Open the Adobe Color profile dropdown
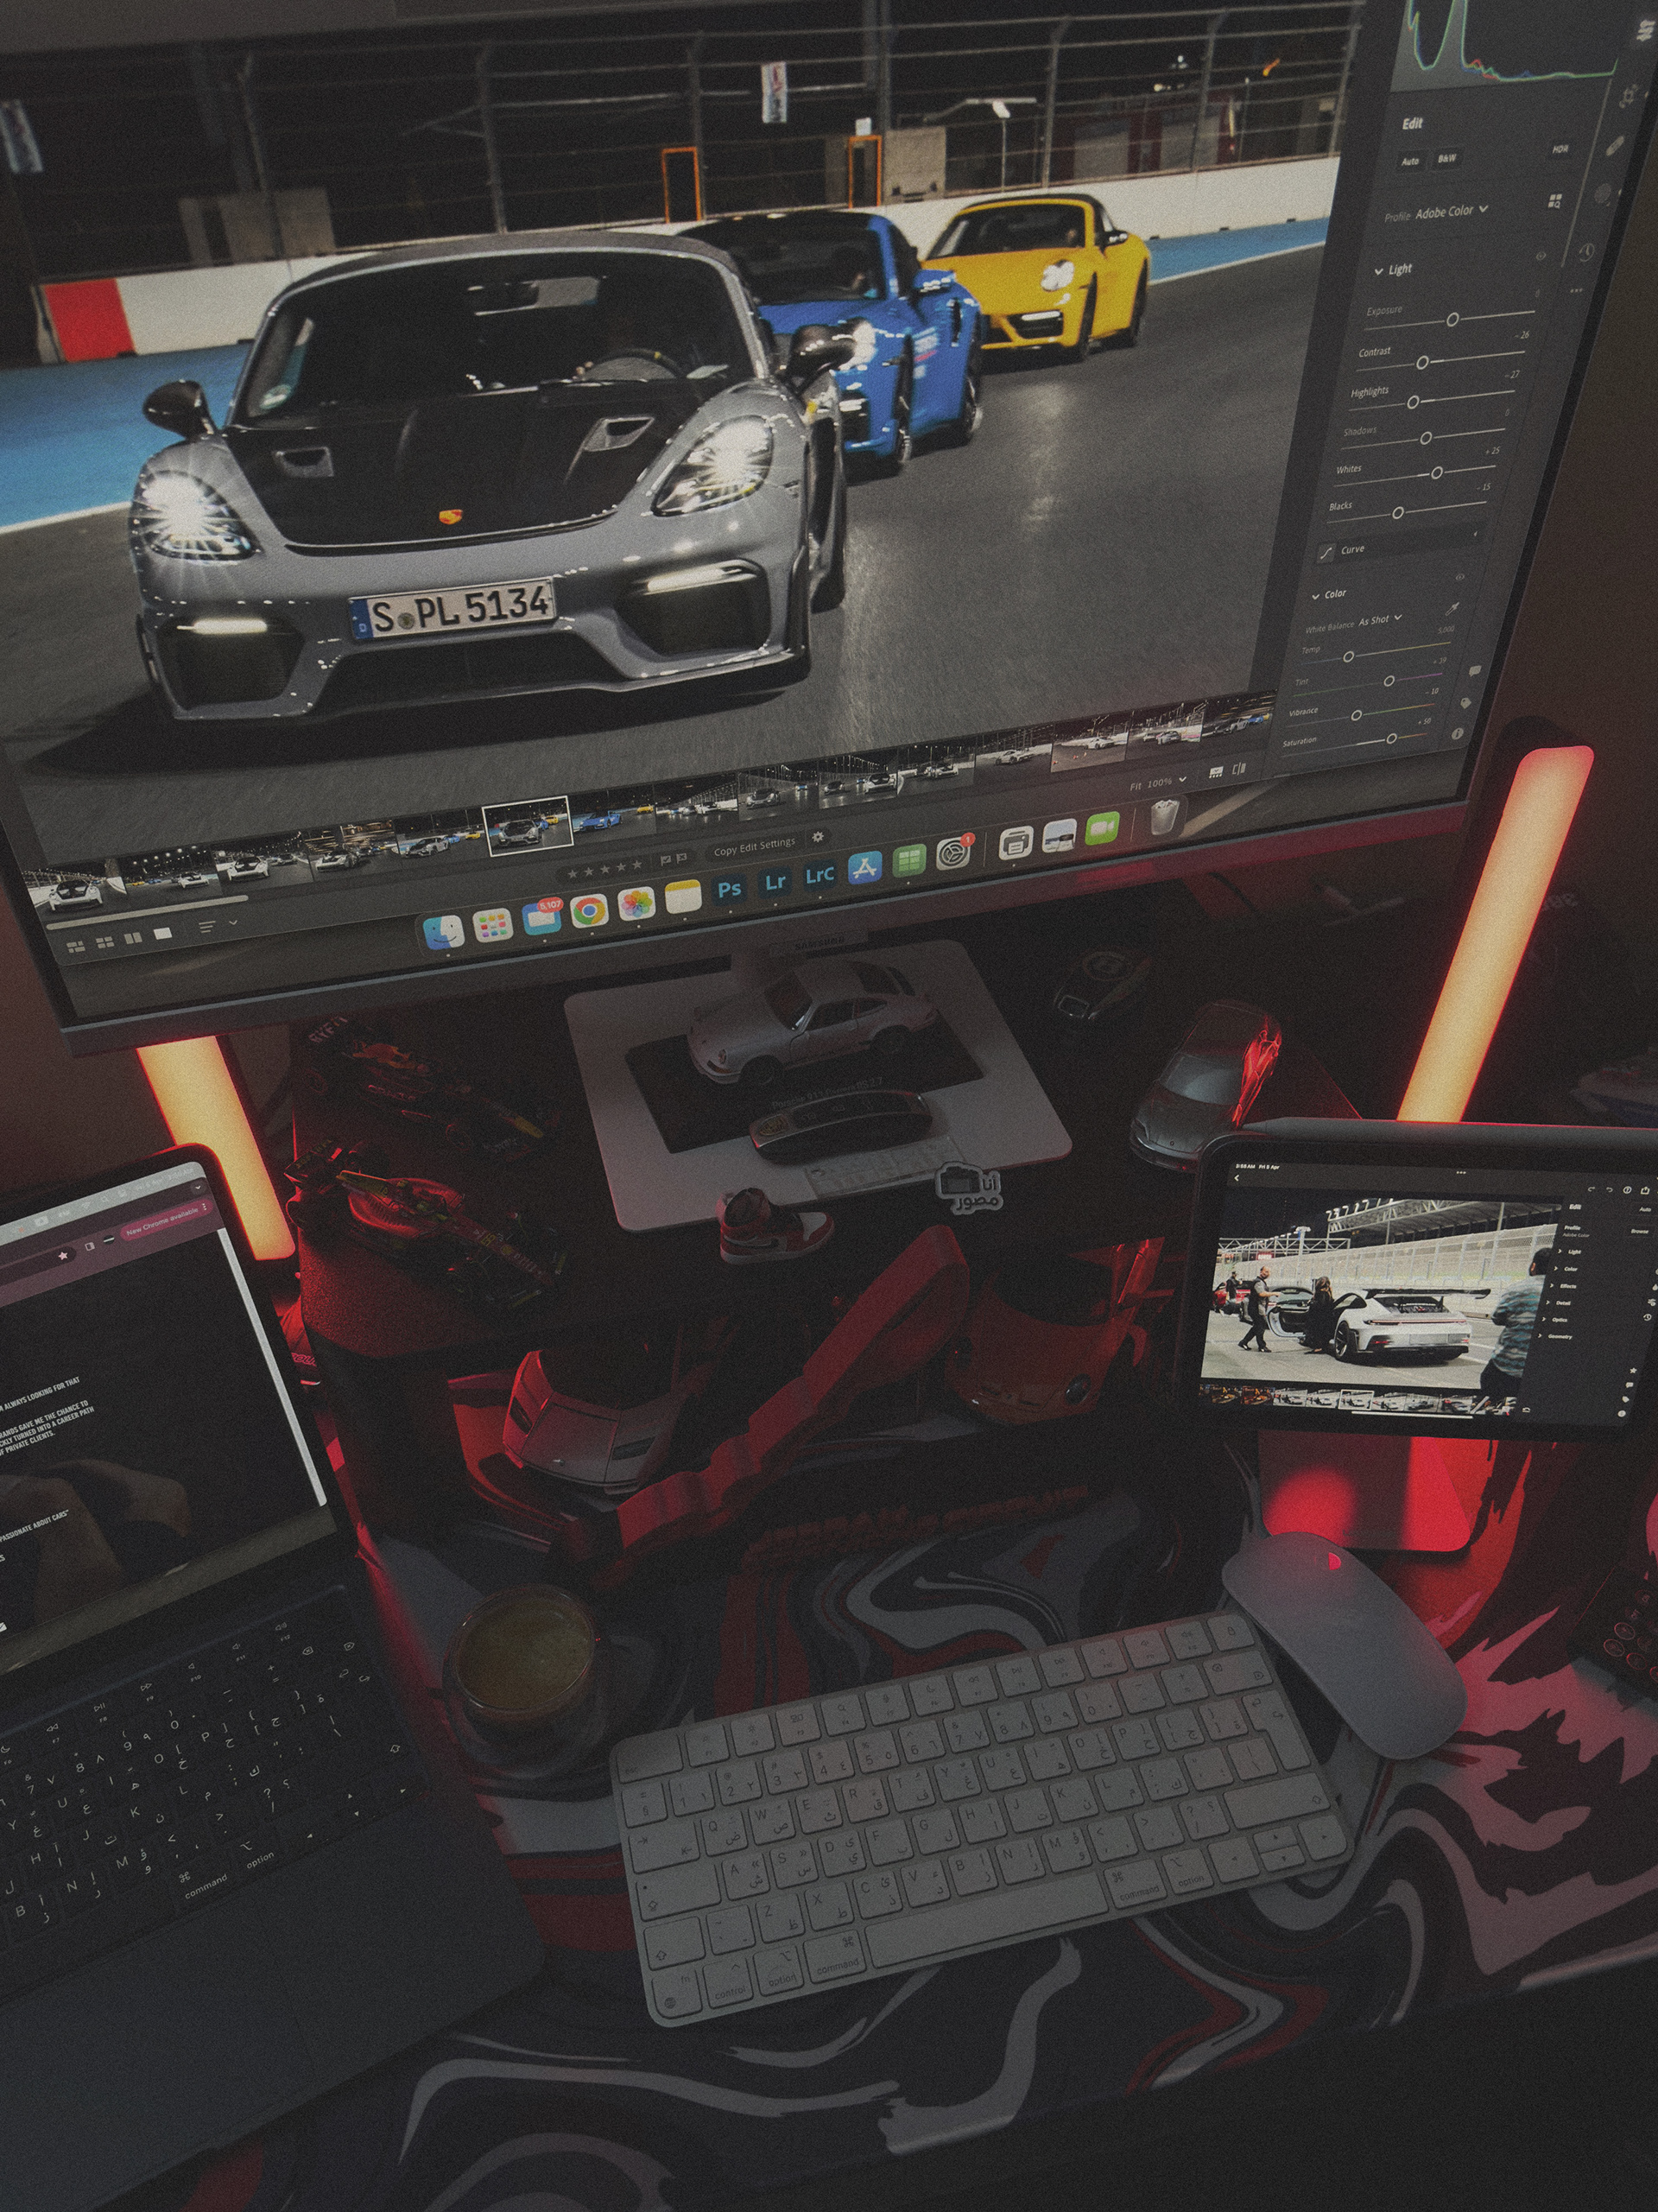 click(1451, 211)
